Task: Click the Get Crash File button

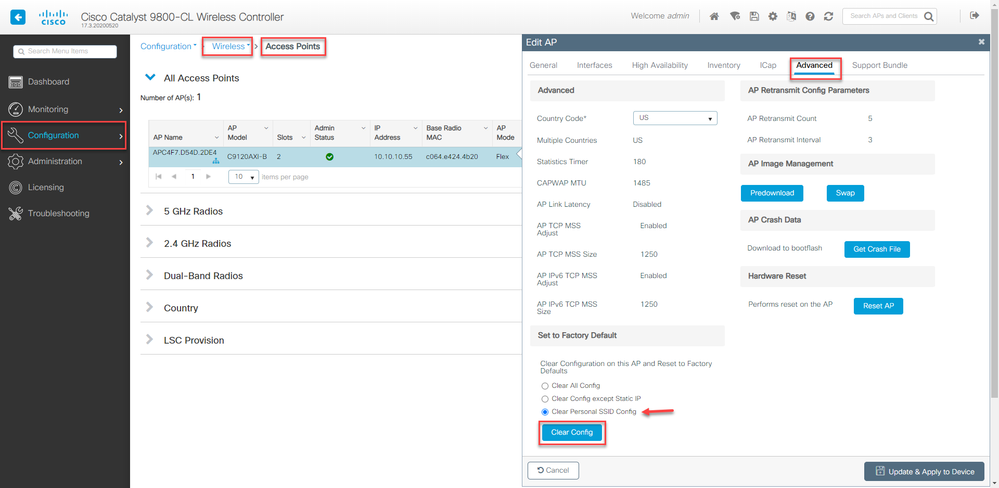Action: (877, 249)
